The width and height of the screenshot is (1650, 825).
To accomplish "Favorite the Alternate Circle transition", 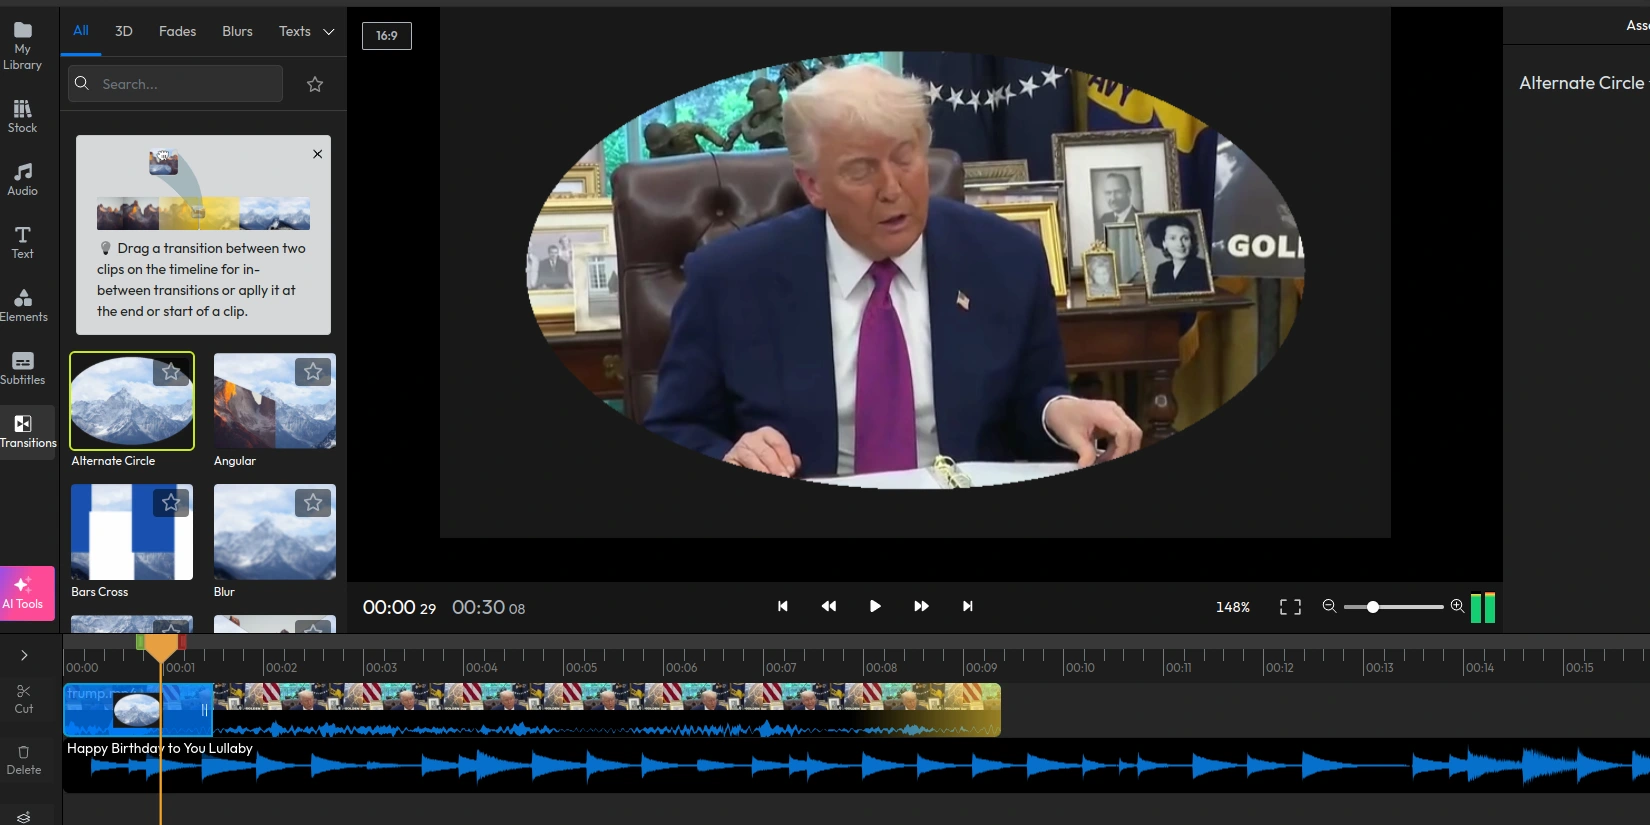I will [171, 372].
